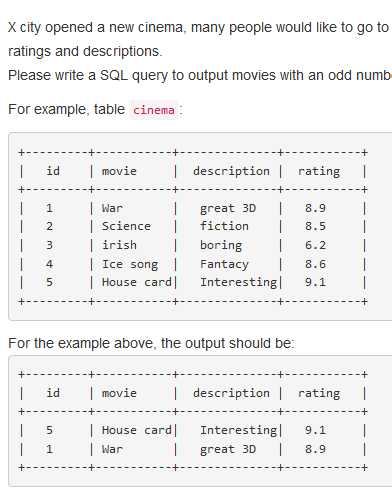
Task: Click the description header in the first table
Action: pyautogui.click(x=231, y=171)
